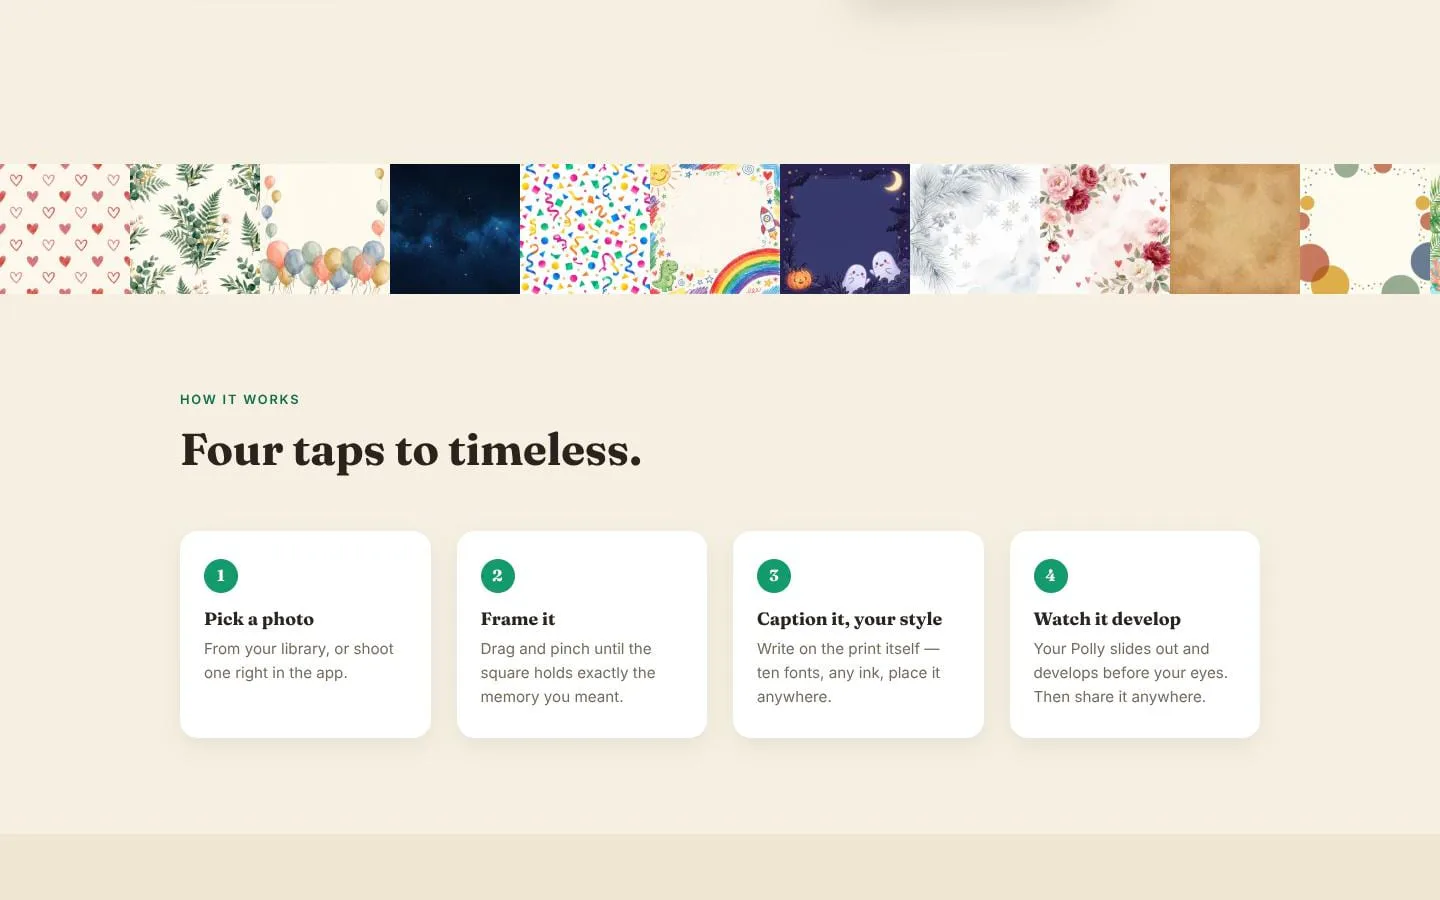The image size is (1440, 900).
Task: Click the green step 4 circle badge
Action: [1050, 576]
